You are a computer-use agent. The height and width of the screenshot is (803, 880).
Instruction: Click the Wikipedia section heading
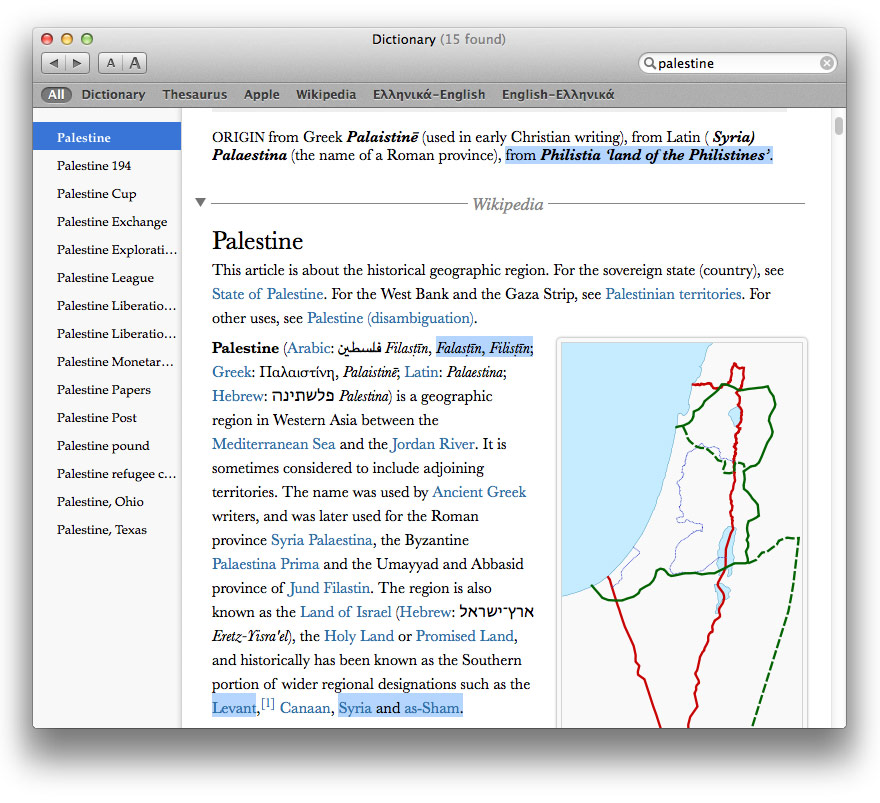tap(508, 204)
